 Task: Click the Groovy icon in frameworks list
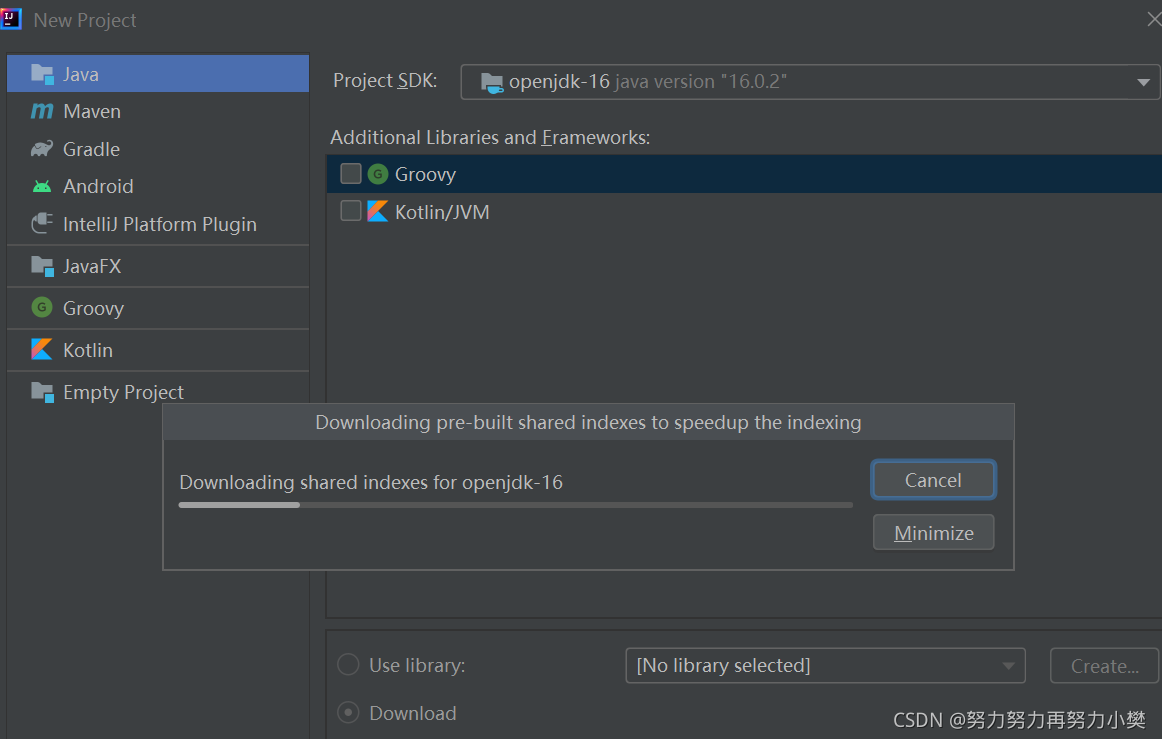coord(378,174)
